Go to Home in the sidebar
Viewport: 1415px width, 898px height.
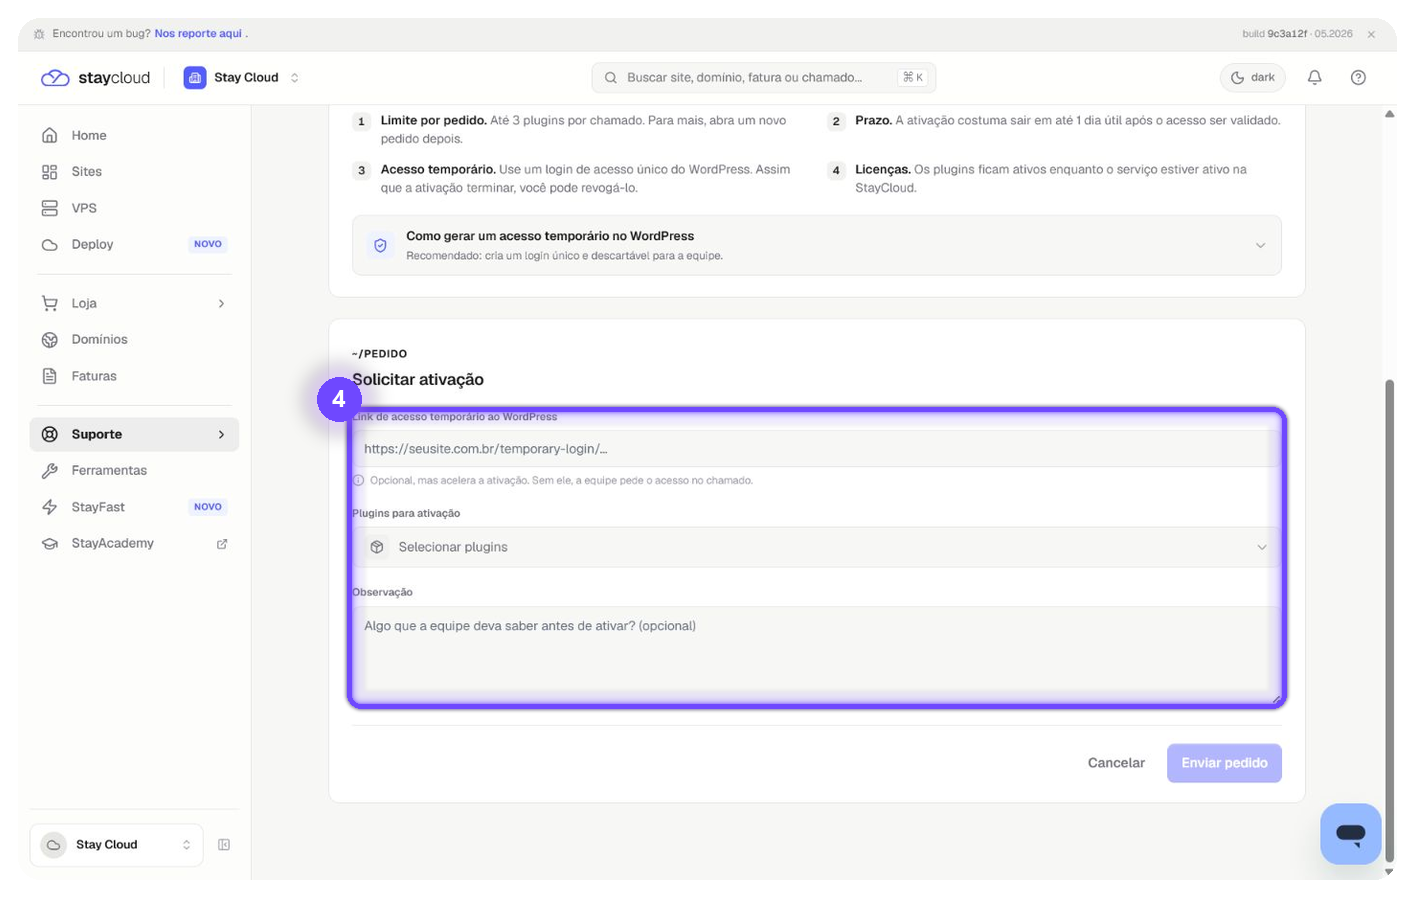coord(134,135)
